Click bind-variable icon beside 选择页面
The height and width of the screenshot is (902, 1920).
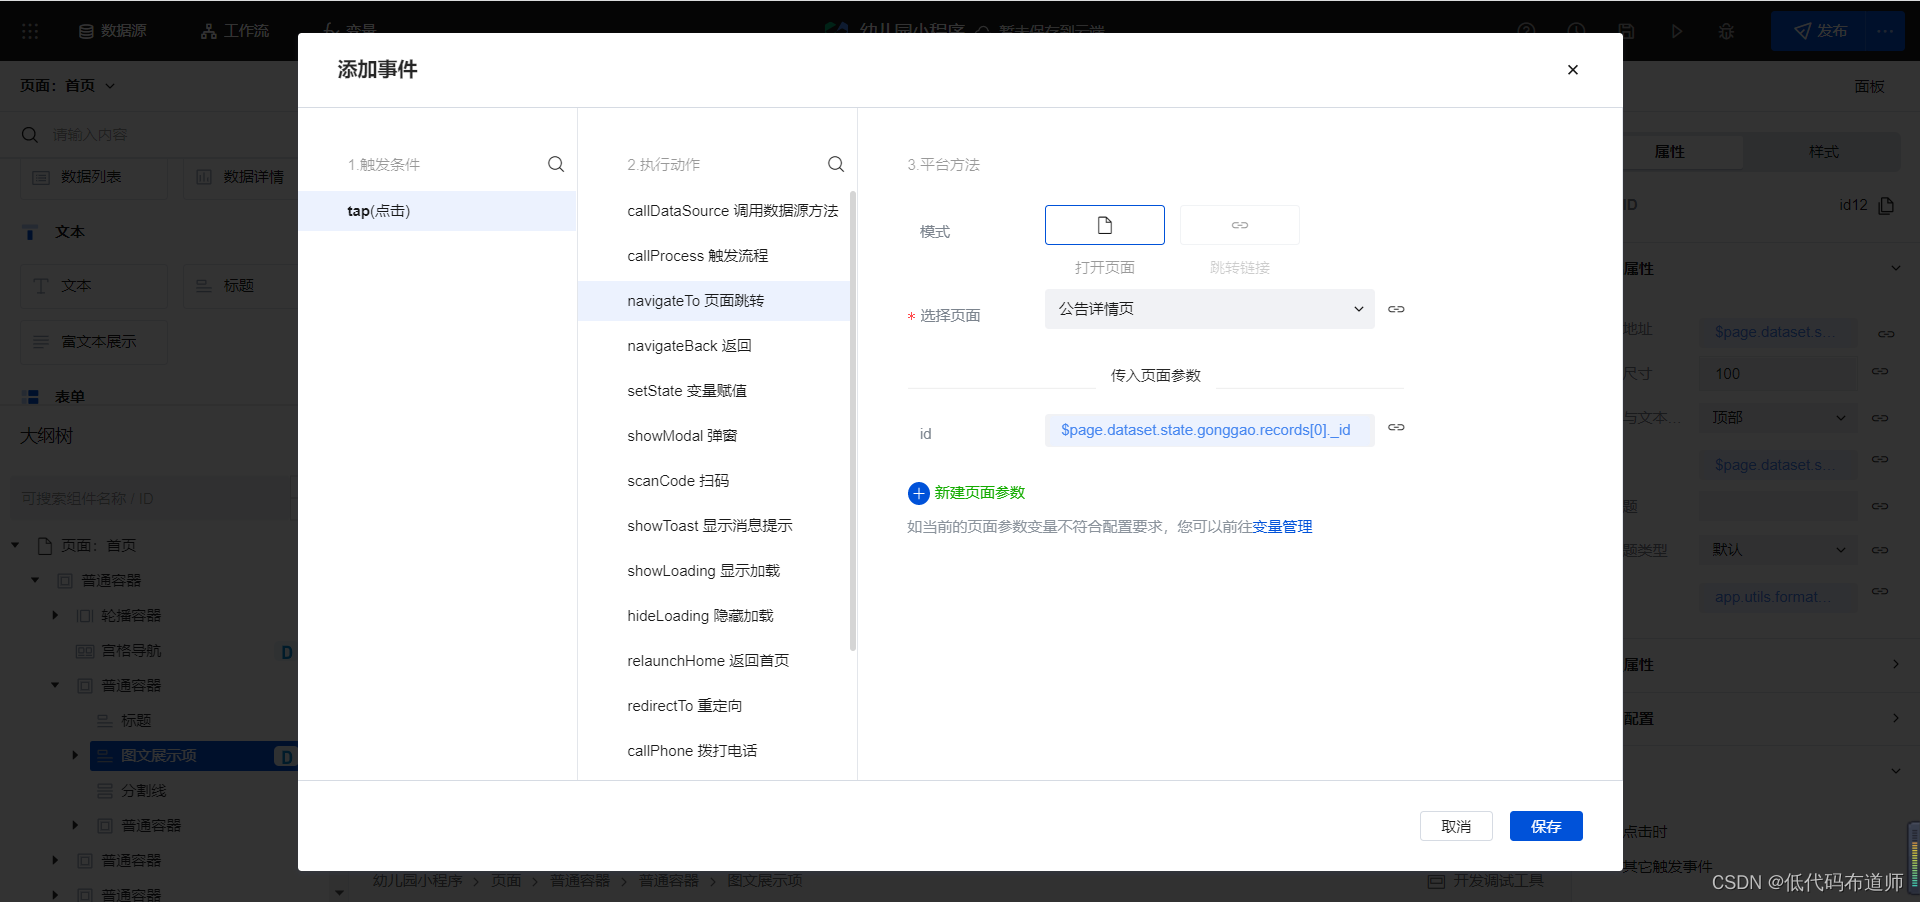pos(1396,309)
